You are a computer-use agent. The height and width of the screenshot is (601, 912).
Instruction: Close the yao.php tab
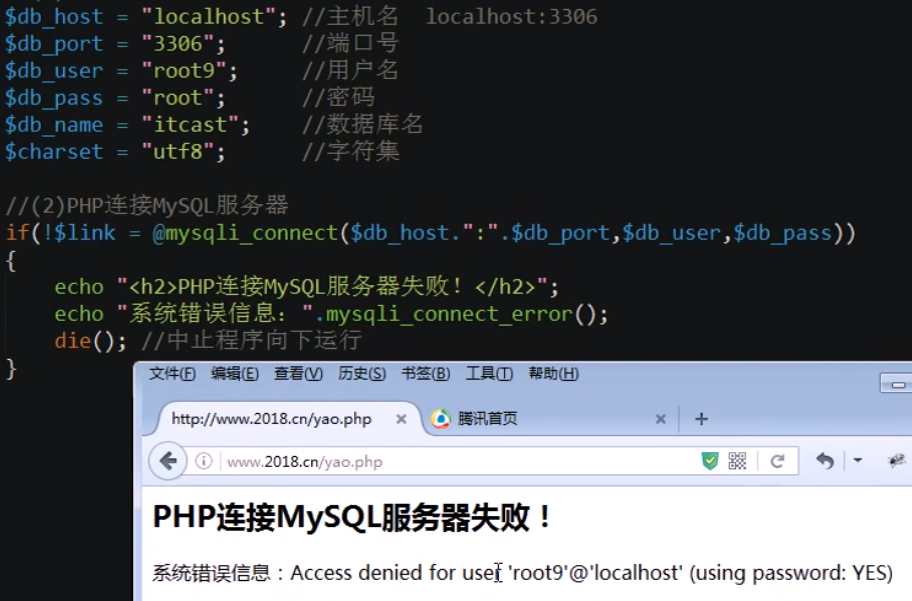coord(401,419)
